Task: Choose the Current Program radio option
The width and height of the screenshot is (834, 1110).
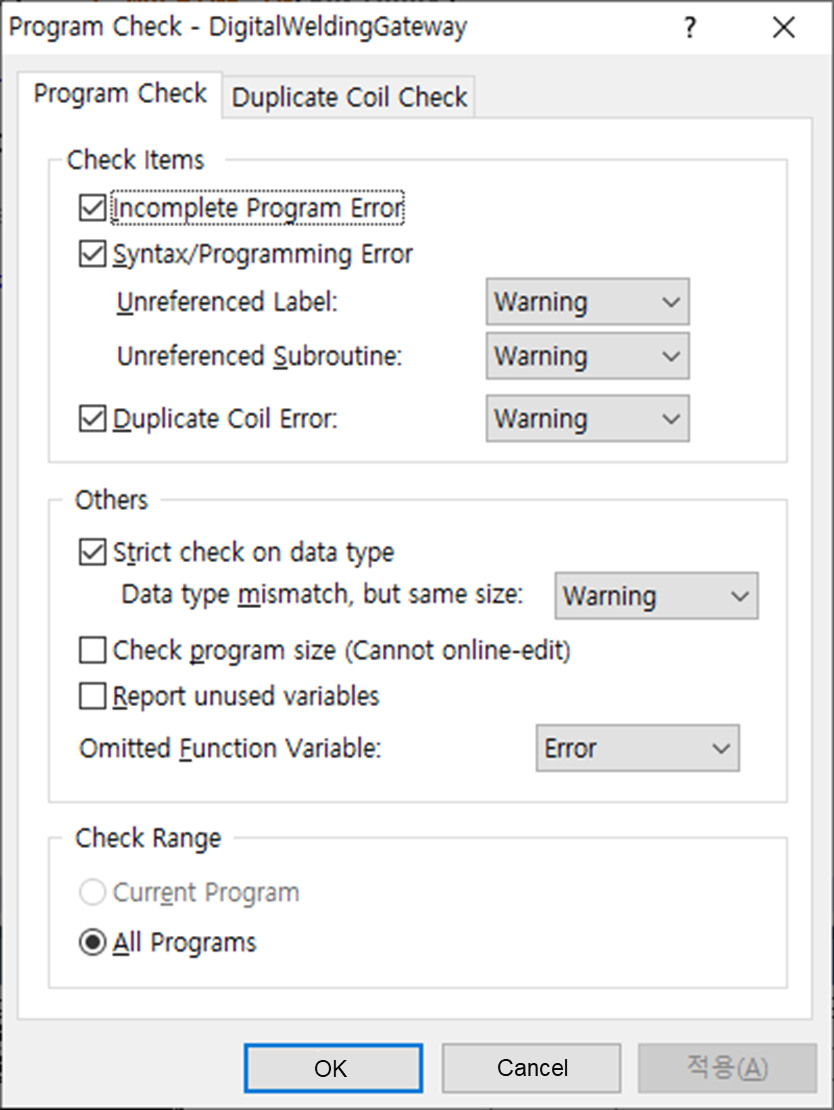Action: click(93, 893)
